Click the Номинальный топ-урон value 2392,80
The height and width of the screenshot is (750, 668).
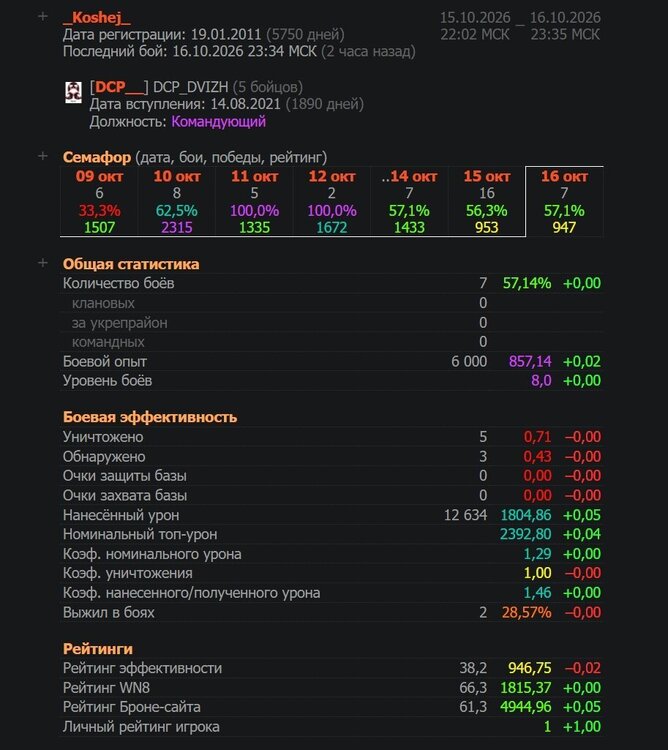pos(526,534)
